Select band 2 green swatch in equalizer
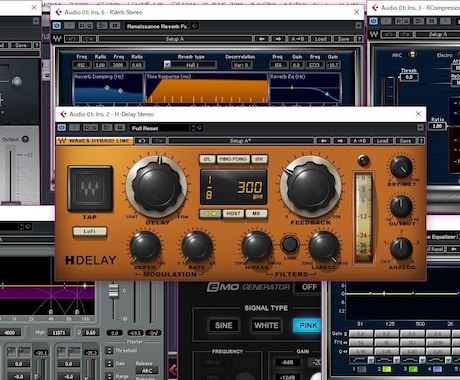The width and height of the screenshot is (460, 380). [x=387, y=369]
